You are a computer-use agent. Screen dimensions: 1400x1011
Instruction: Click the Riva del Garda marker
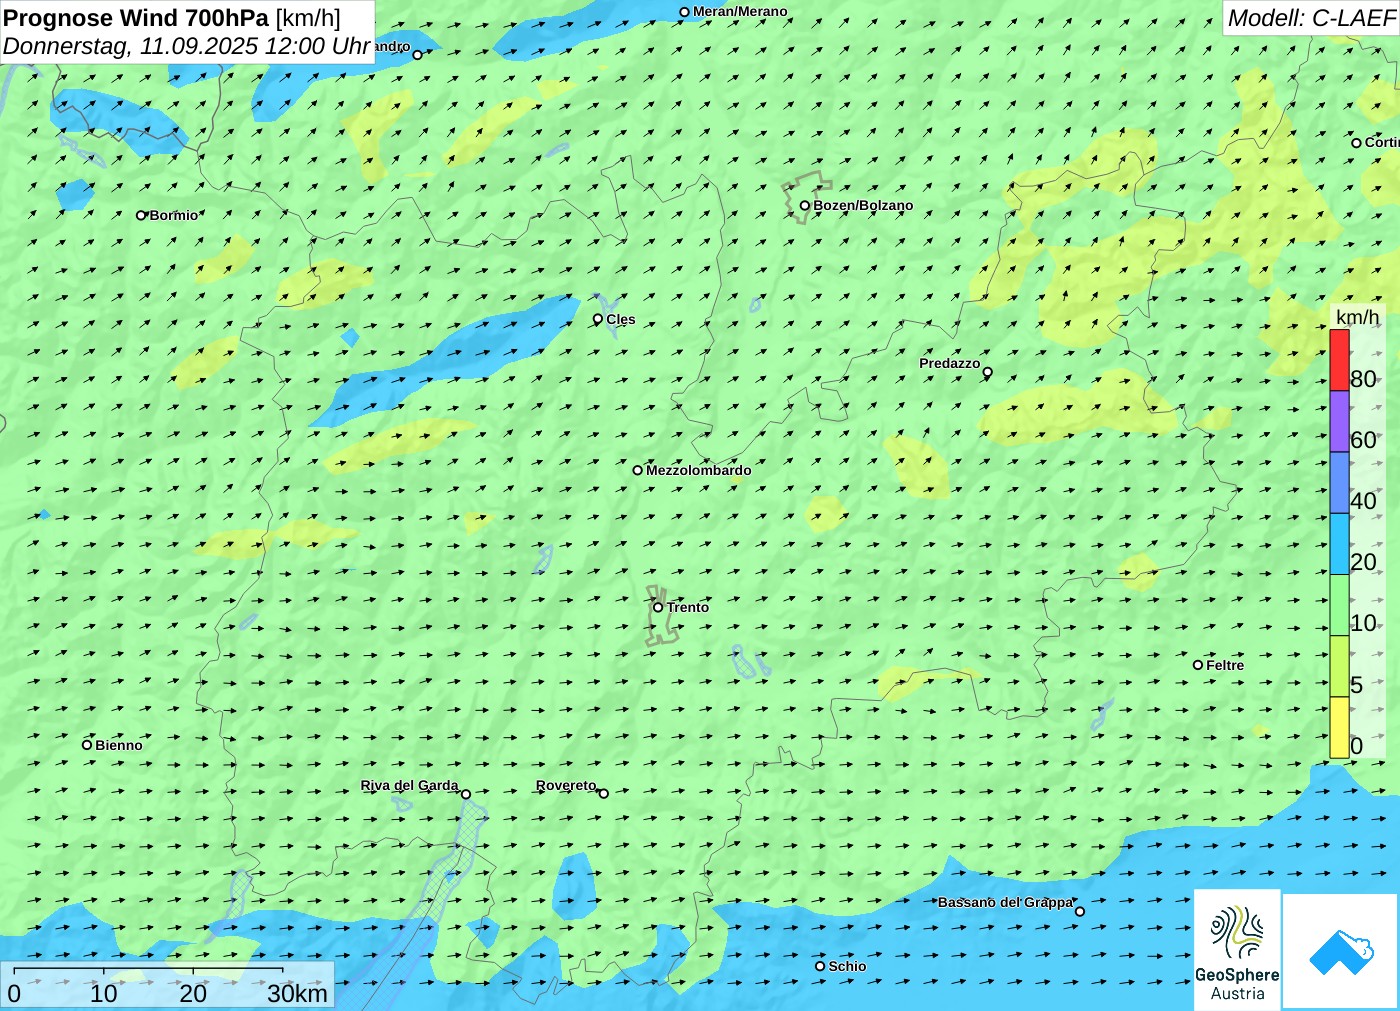[466, 794]
